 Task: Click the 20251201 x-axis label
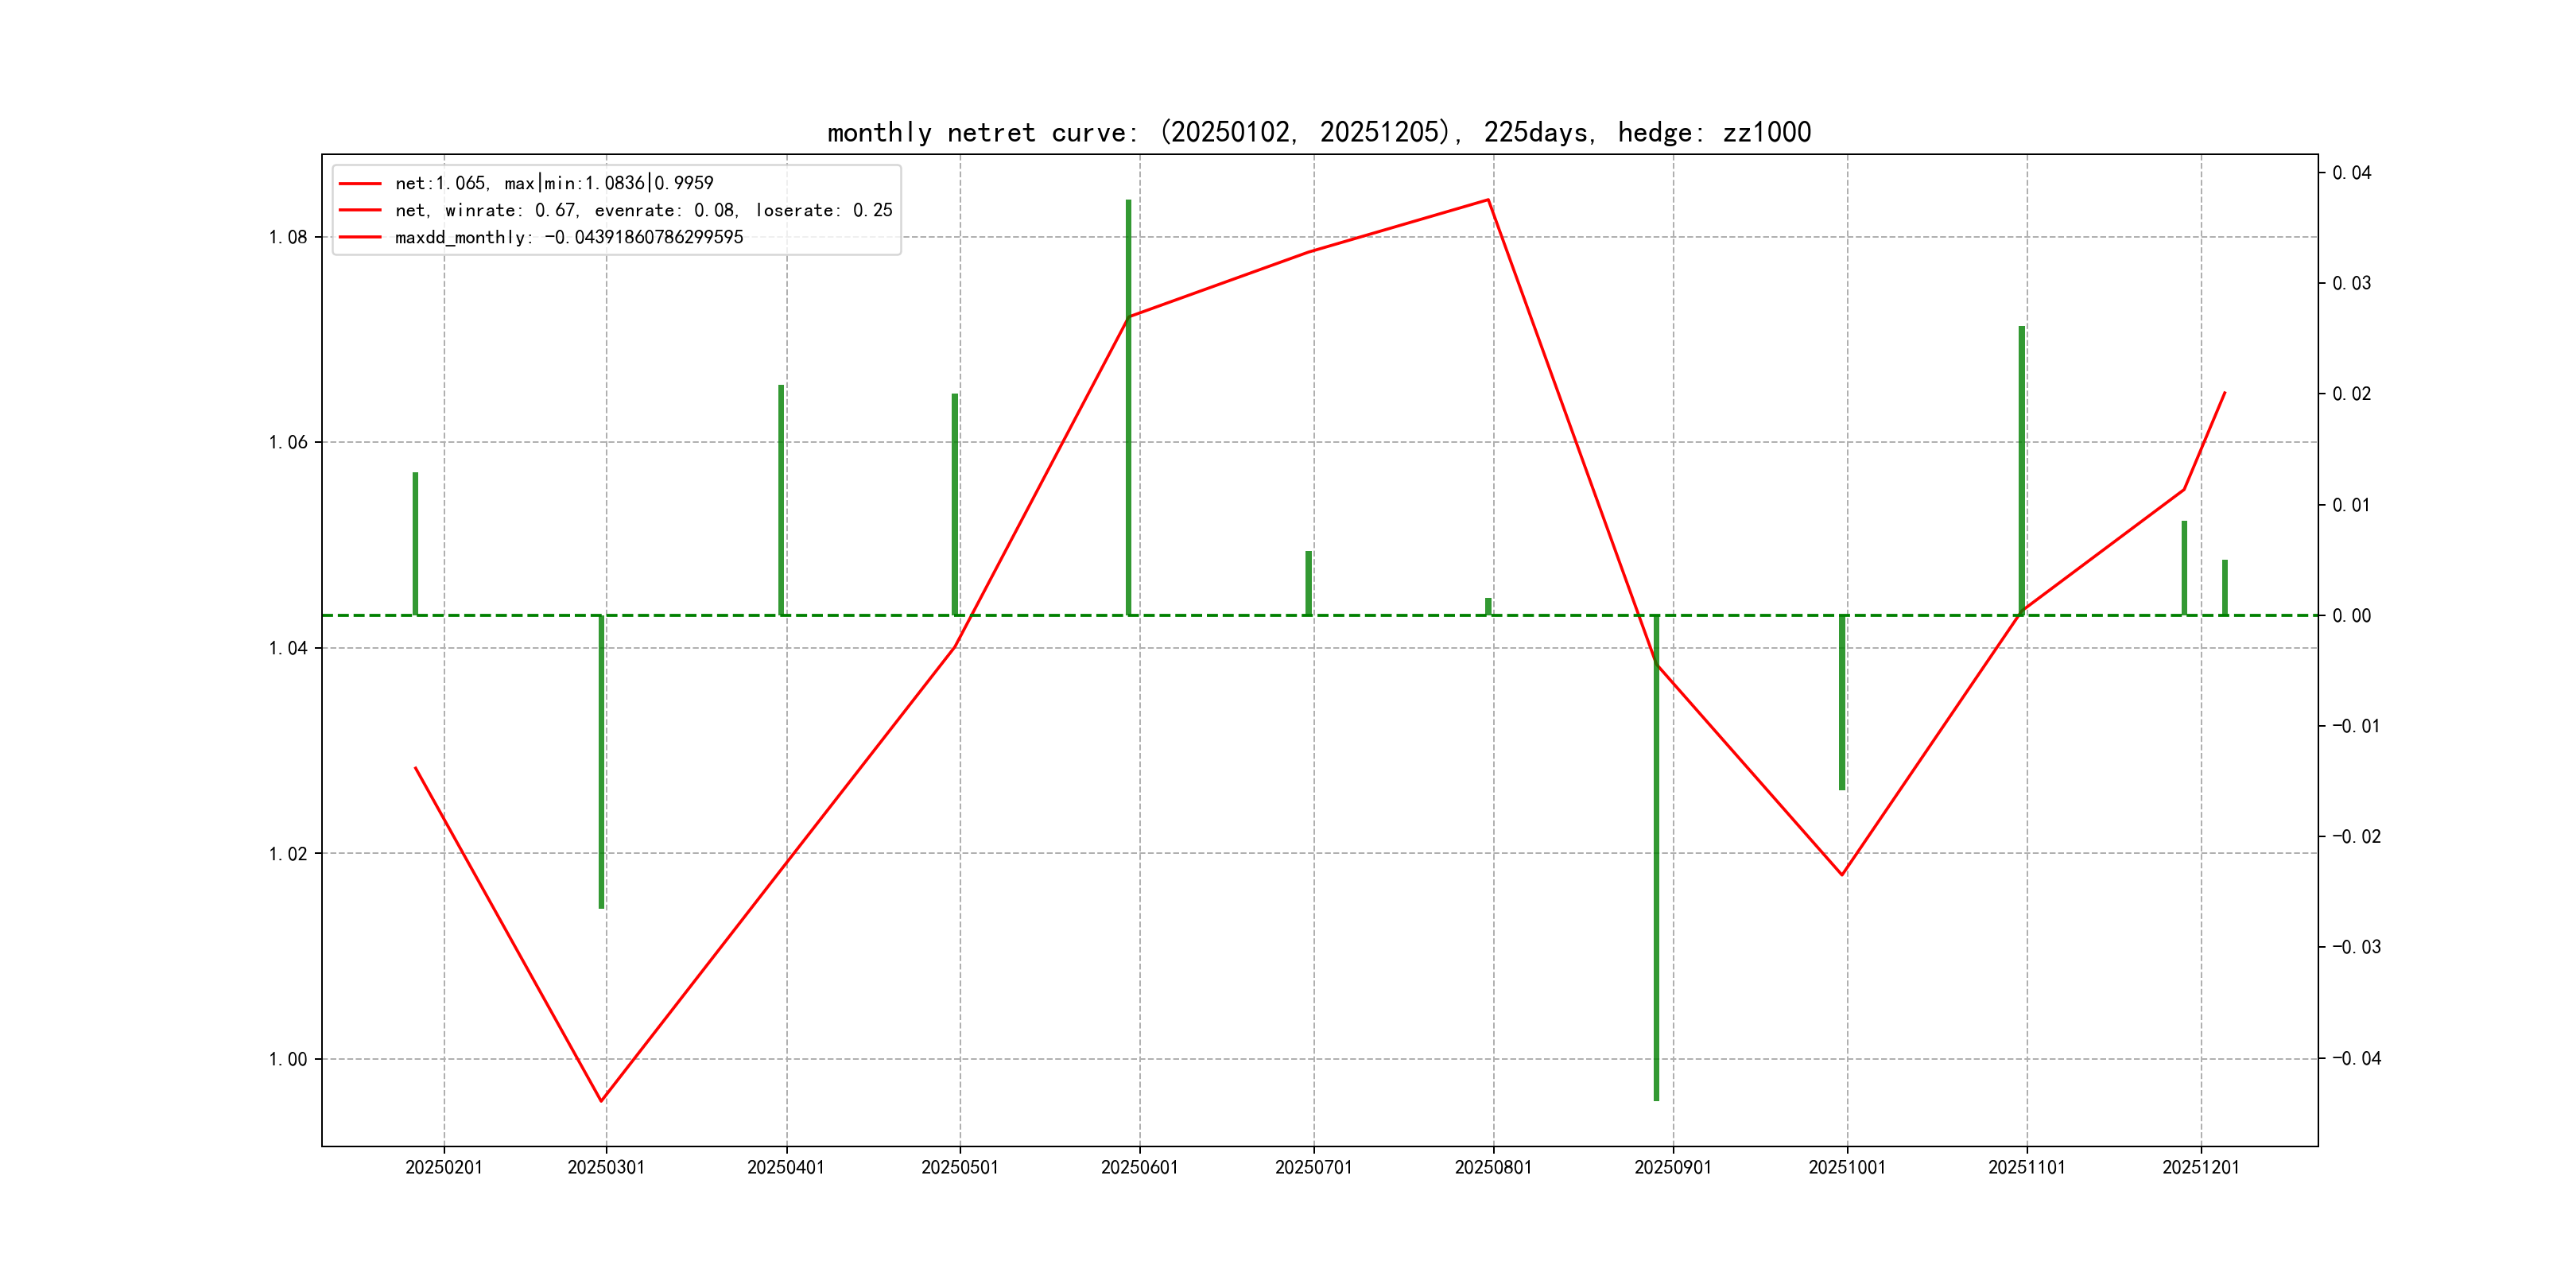pyautogui.click(x=2200, y=1168)
